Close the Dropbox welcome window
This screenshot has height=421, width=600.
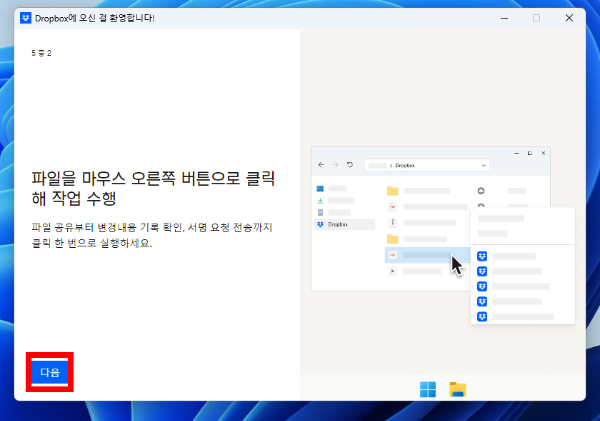[x=569, y=18]
